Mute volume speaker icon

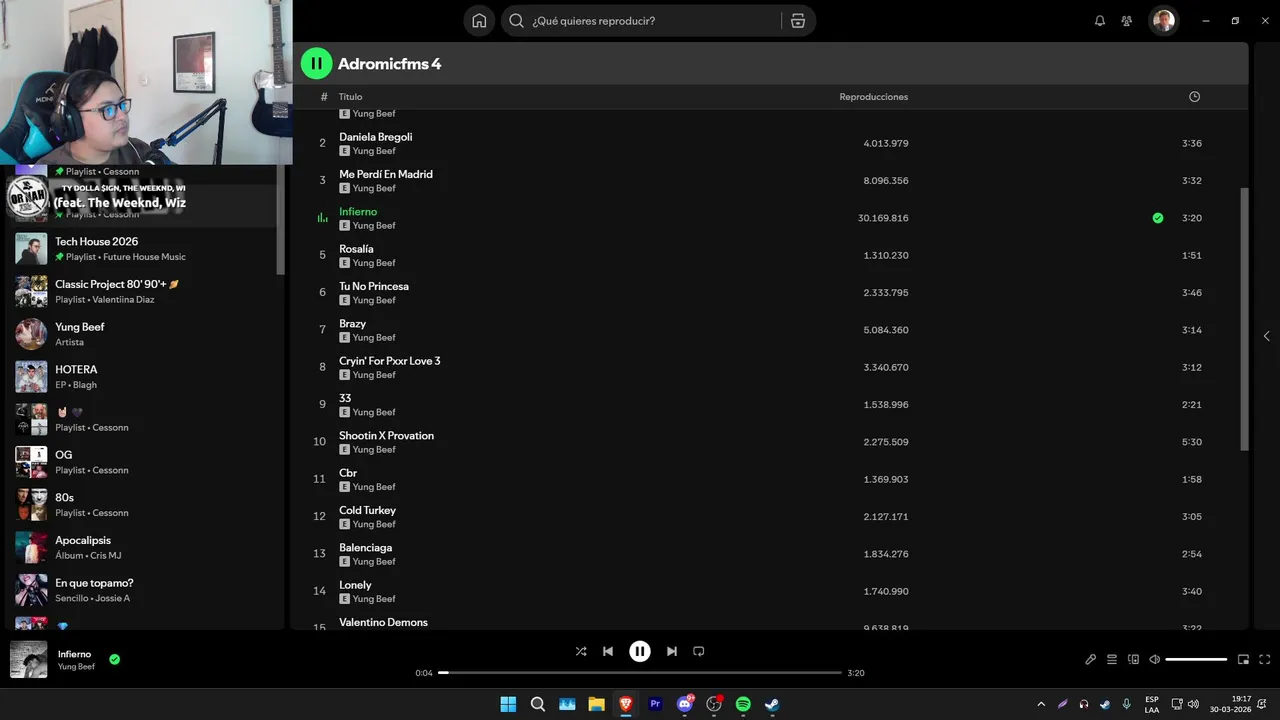(x=1154, y=659)
